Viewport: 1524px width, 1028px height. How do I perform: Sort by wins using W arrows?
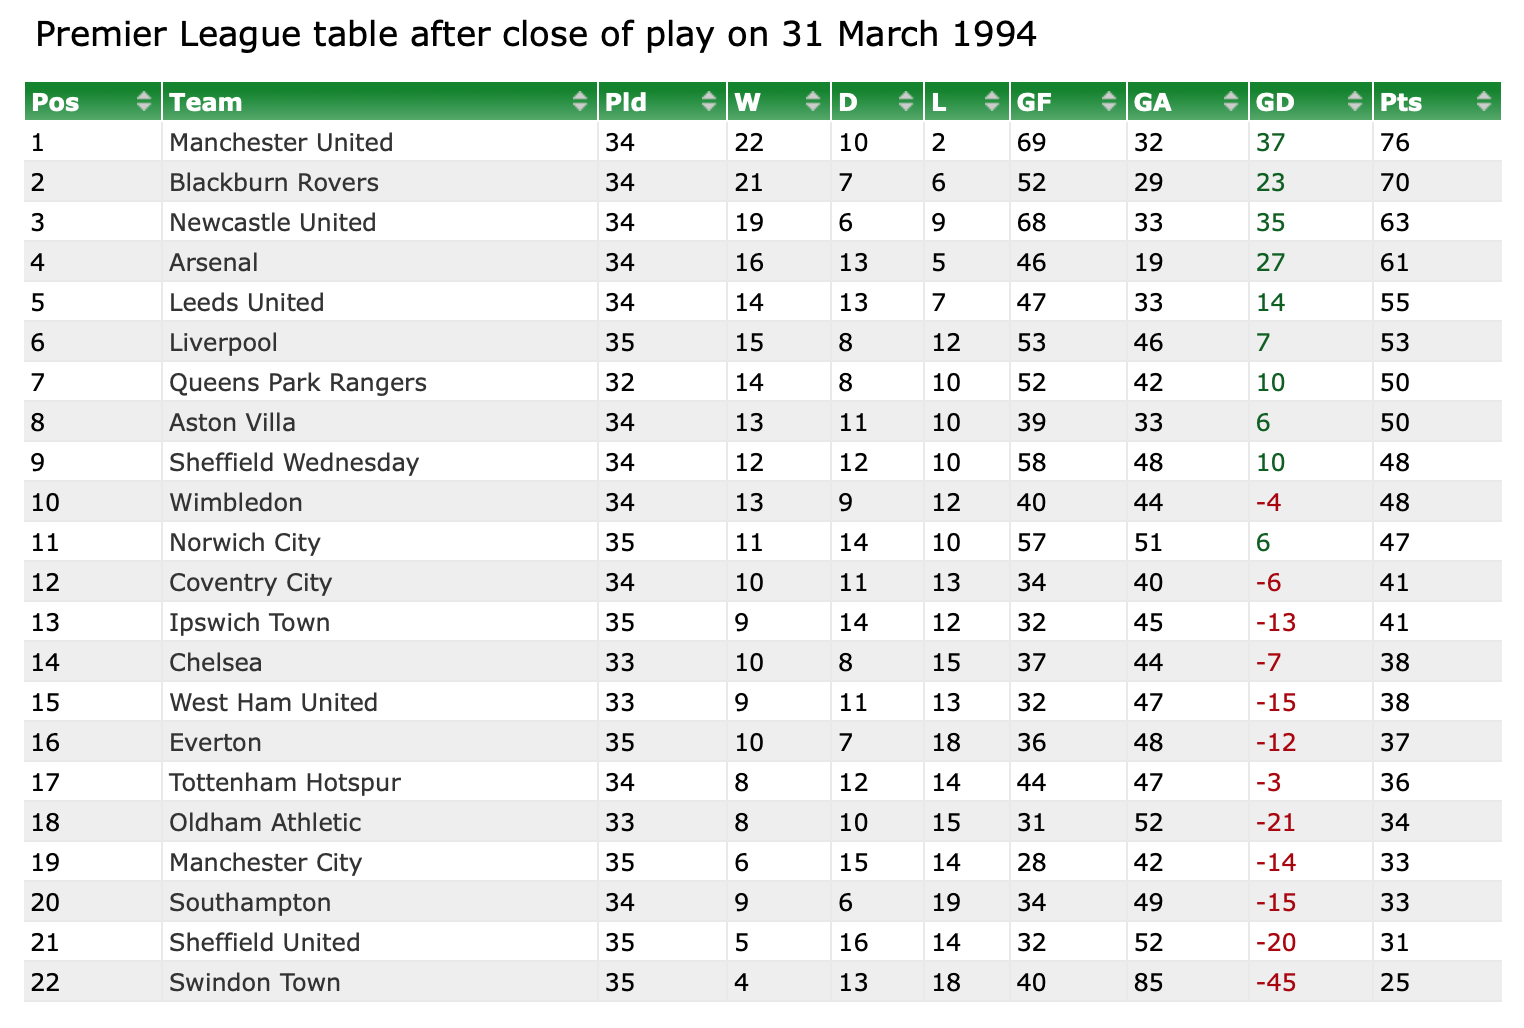click(x=813, y=101)
